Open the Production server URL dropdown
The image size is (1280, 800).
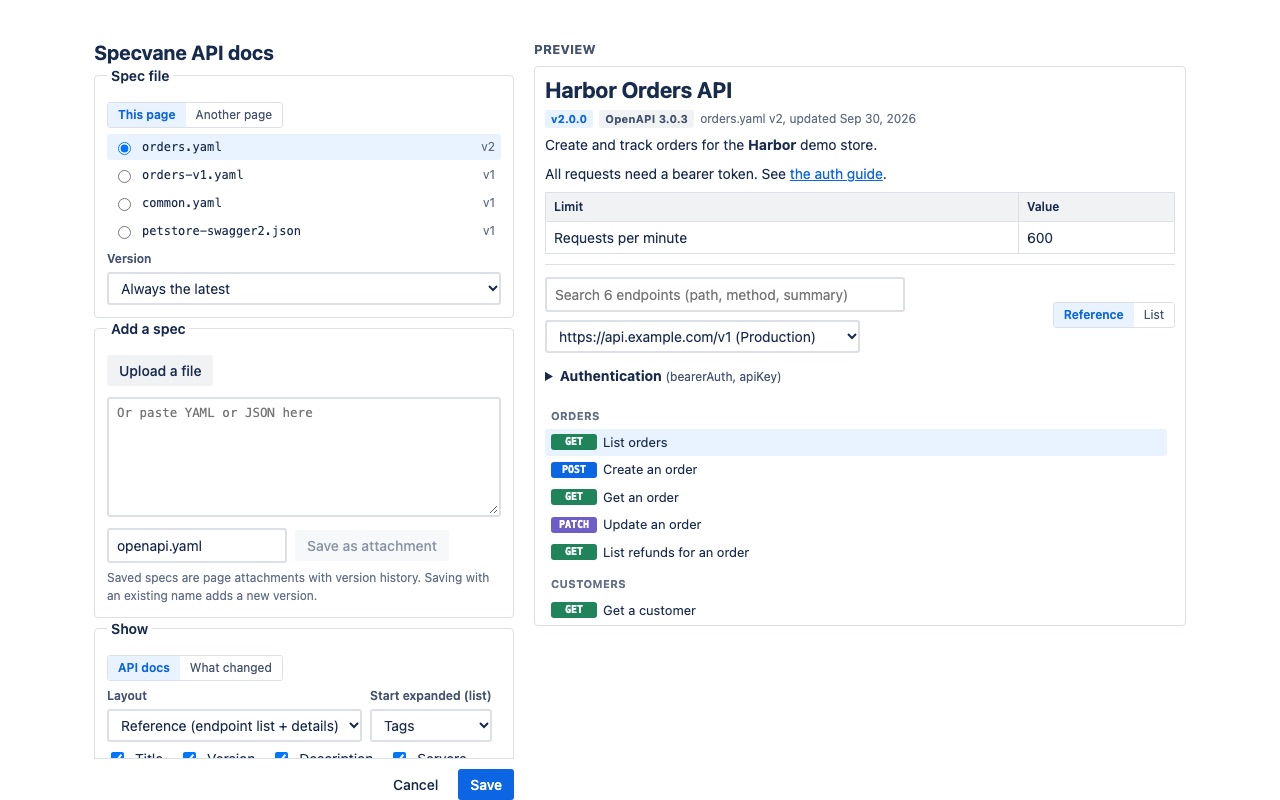[x=702, y=337]
